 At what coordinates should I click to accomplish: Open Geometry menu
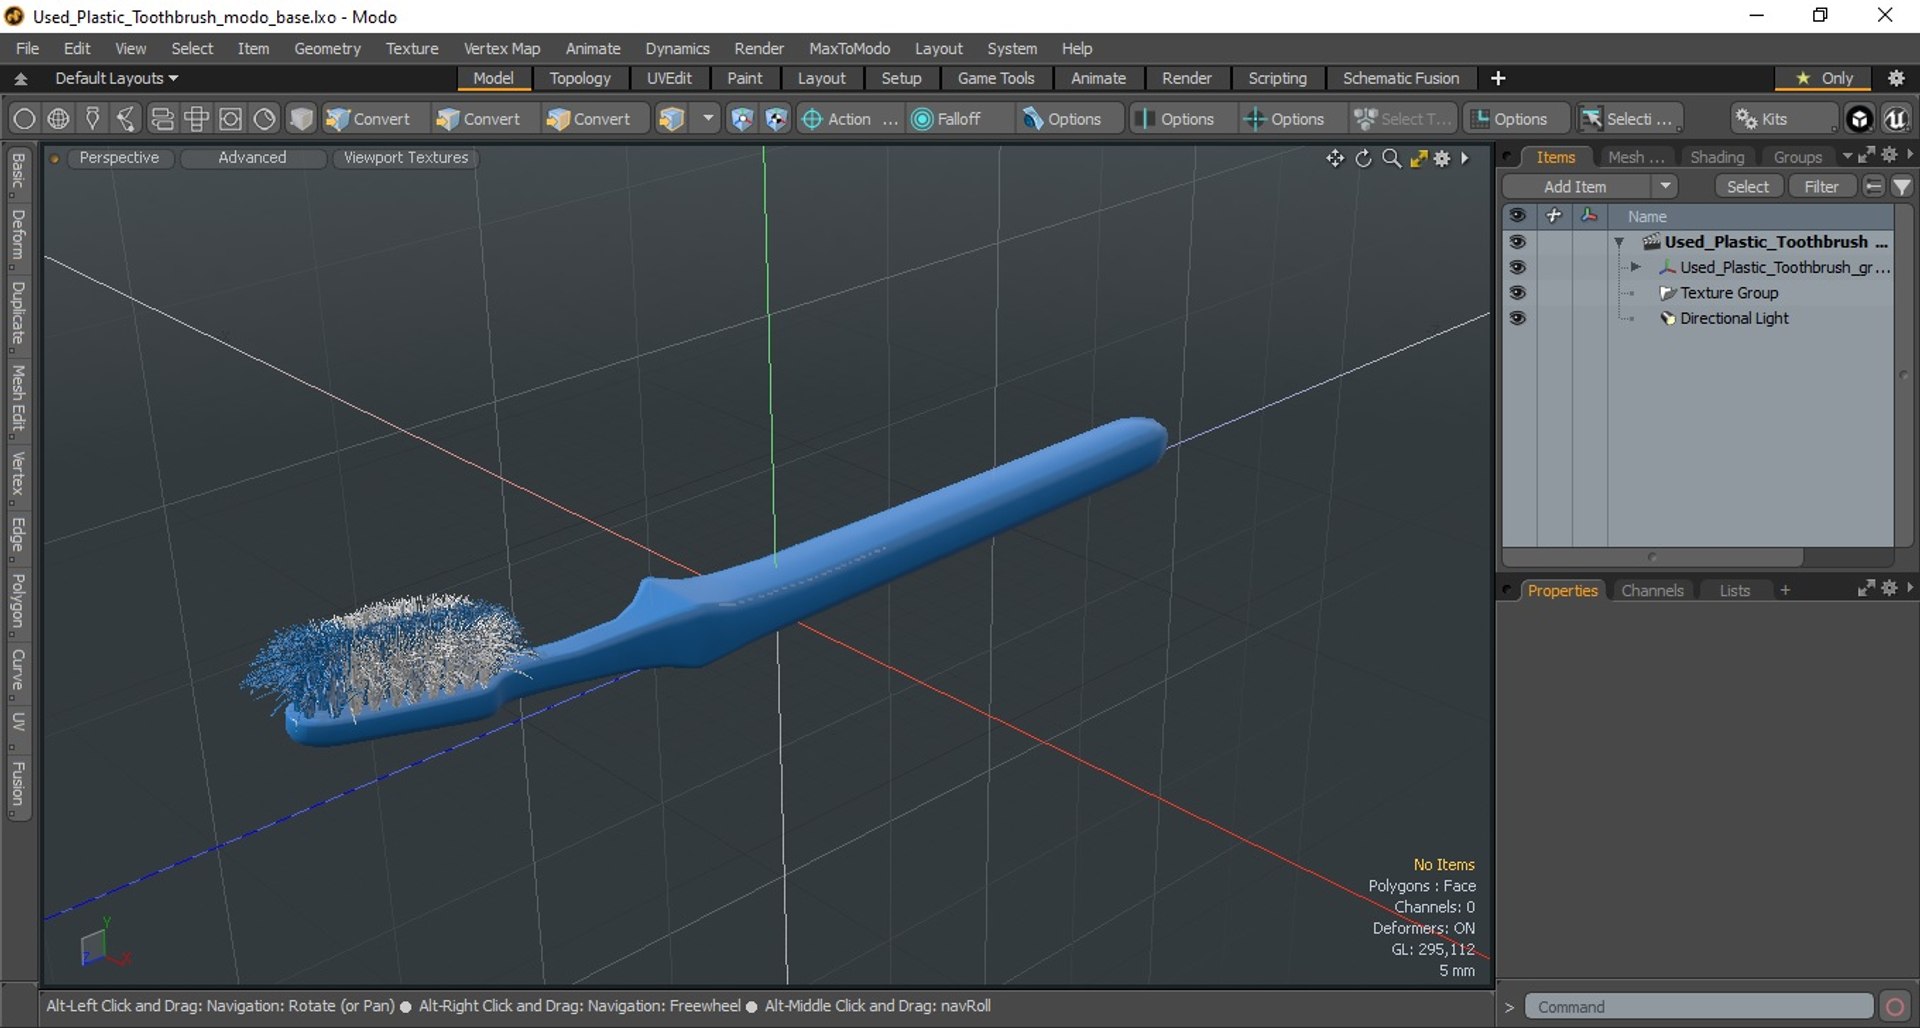click(x=327, y=48)
